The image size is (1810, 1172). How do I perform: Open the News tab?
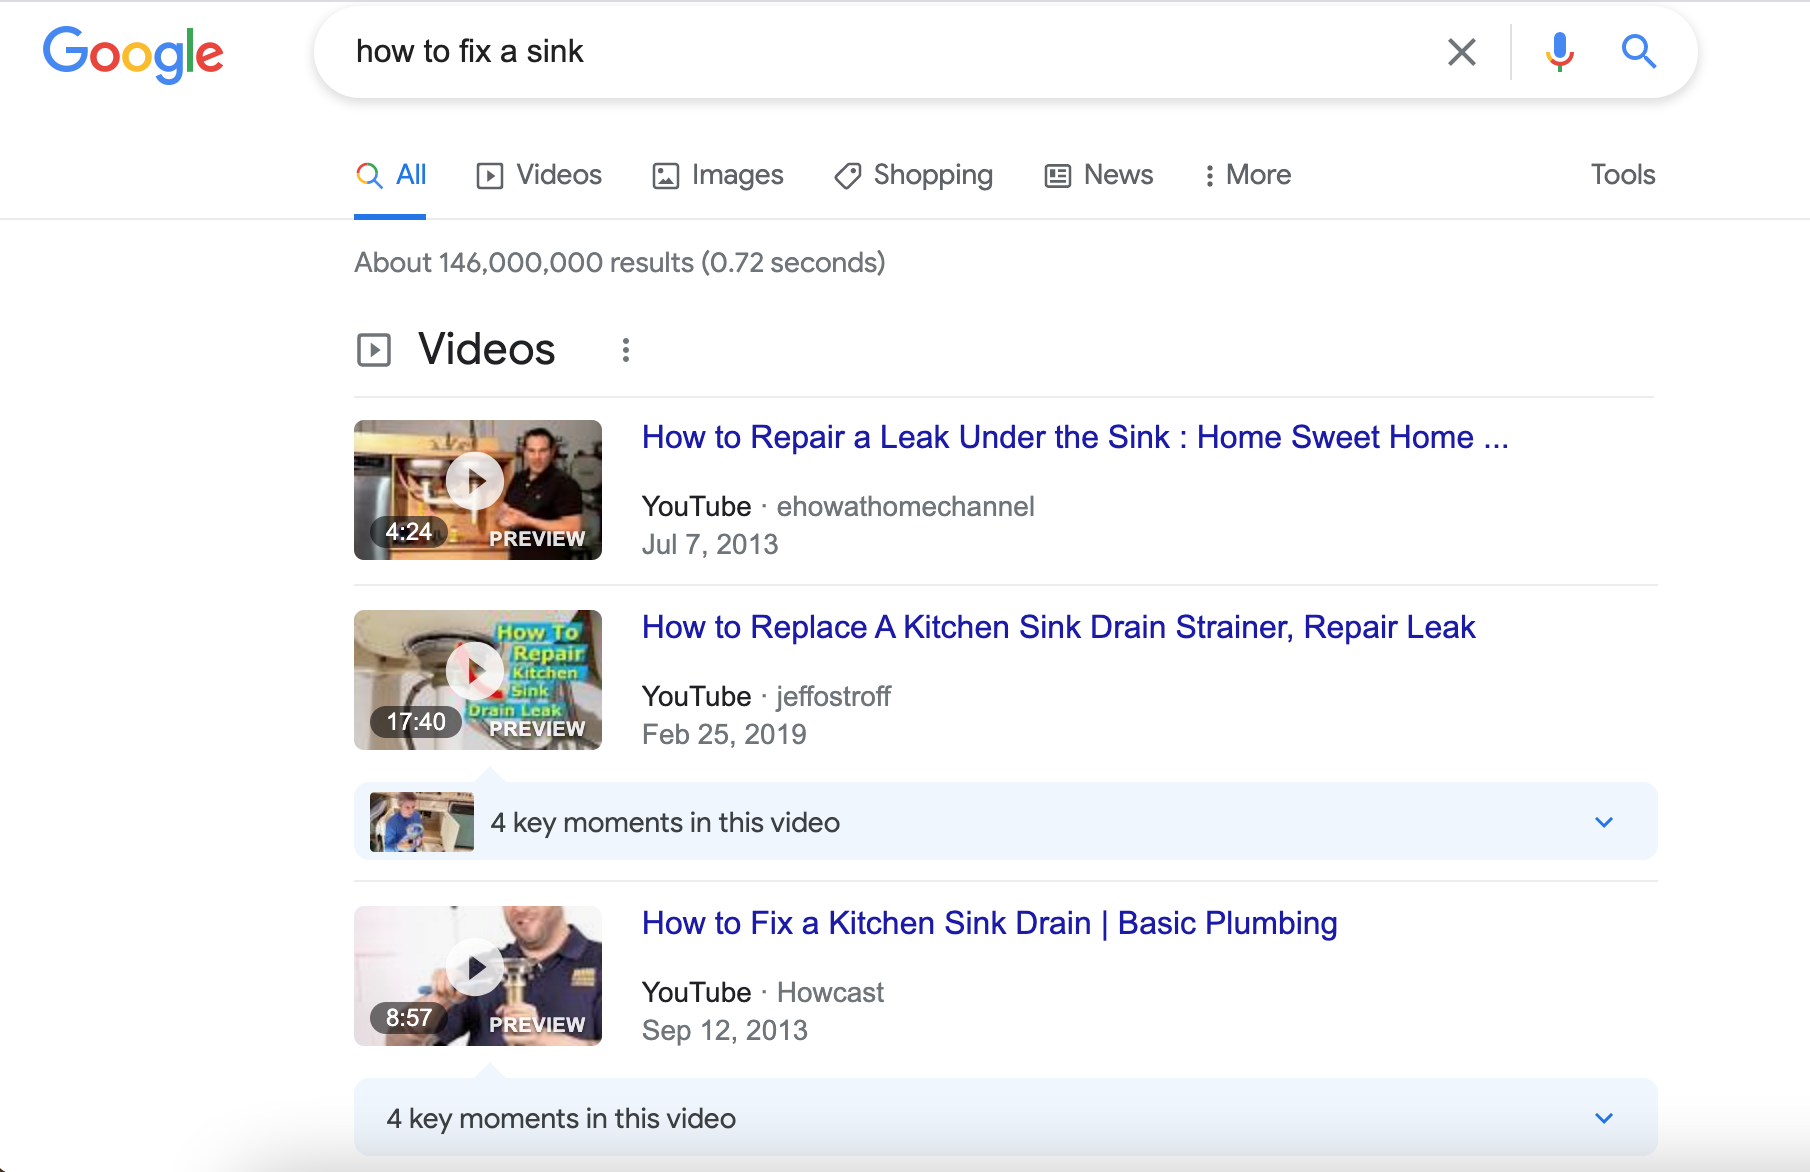click(x=1099, y=175)
